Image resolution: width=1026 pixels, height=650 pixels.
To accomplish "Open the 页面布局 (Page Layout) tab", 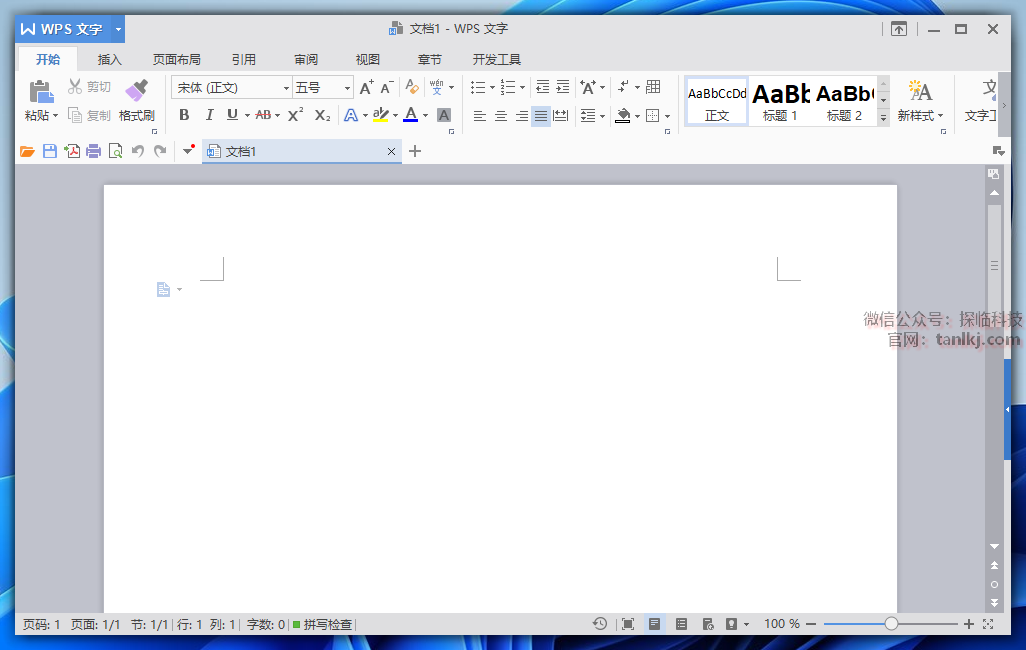I will (176, 59).
